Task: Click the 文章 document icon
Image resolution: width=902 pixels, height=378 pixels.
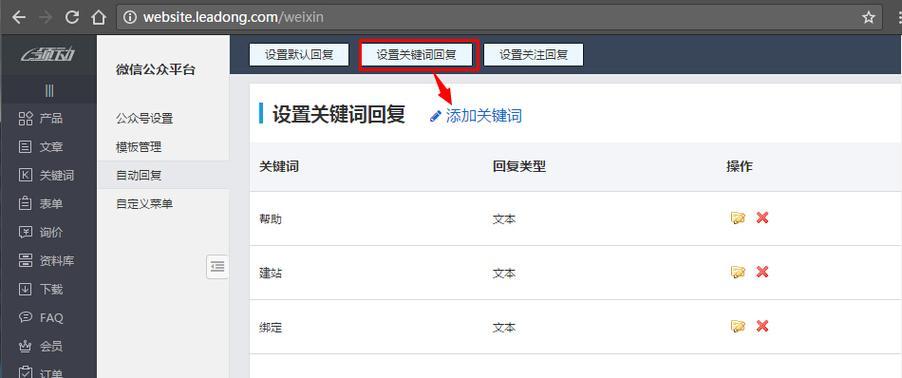Action: pos(25,147)
